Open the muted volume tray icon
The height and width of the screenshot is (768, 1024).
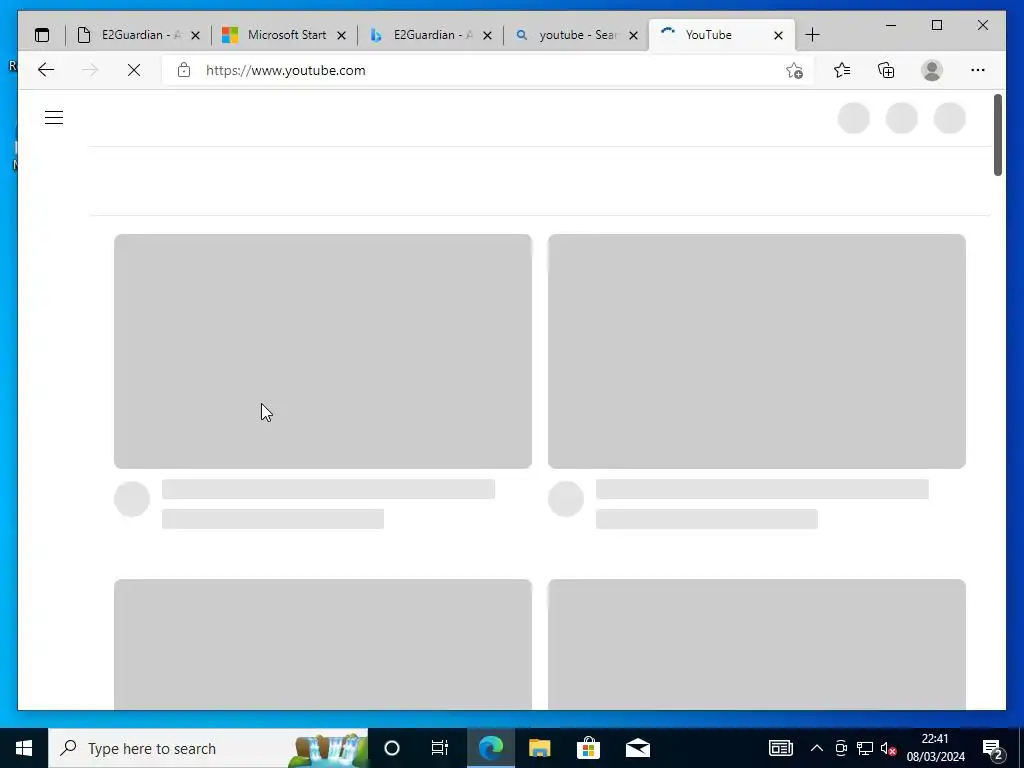coord(888,748)
